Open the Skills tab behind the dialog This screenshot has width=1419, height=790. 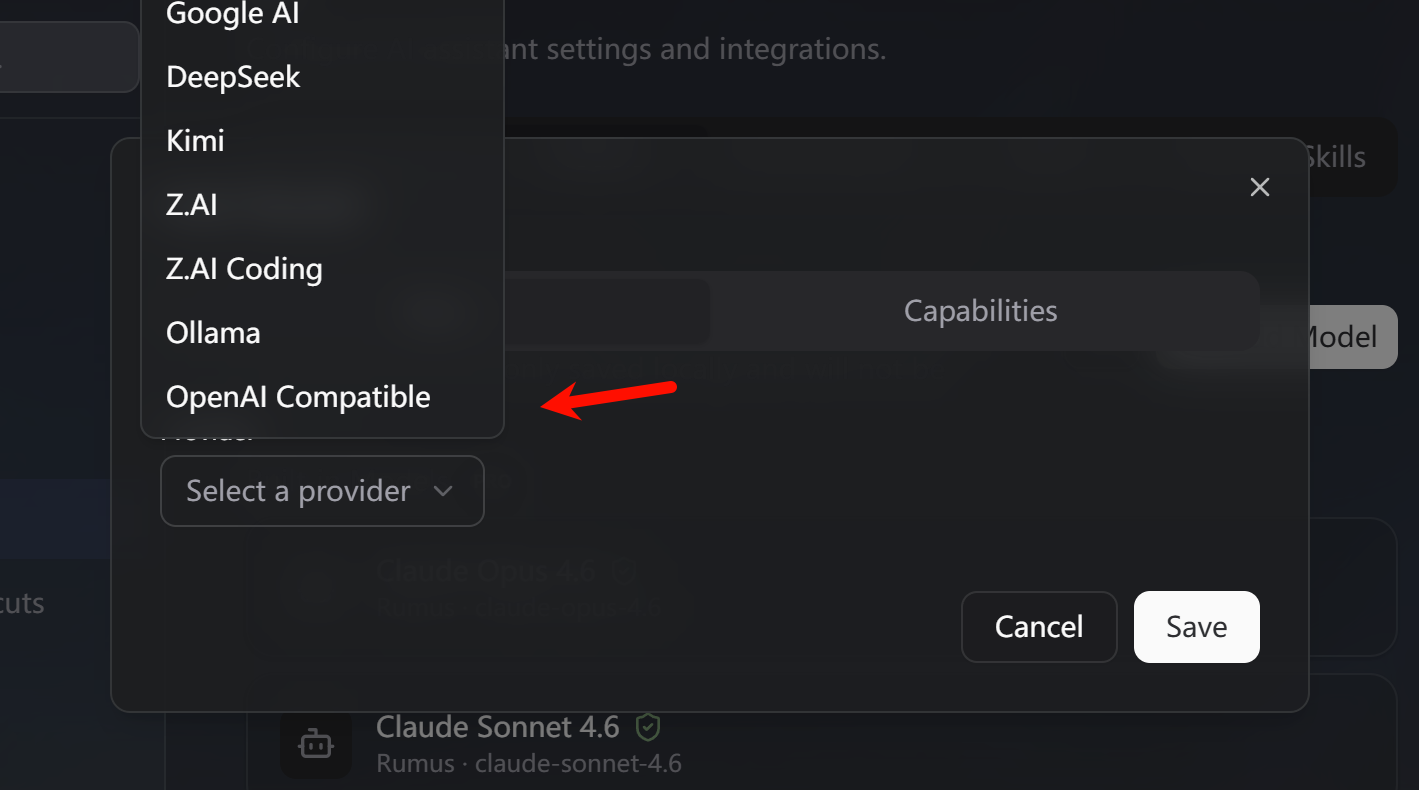point(1336,158)
